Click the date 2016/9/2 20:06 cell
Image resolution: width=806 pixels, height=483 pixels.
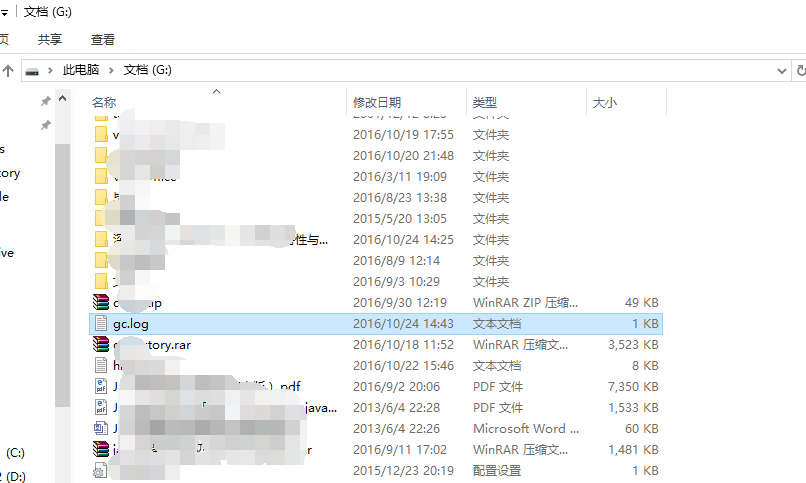pos(396,386)
